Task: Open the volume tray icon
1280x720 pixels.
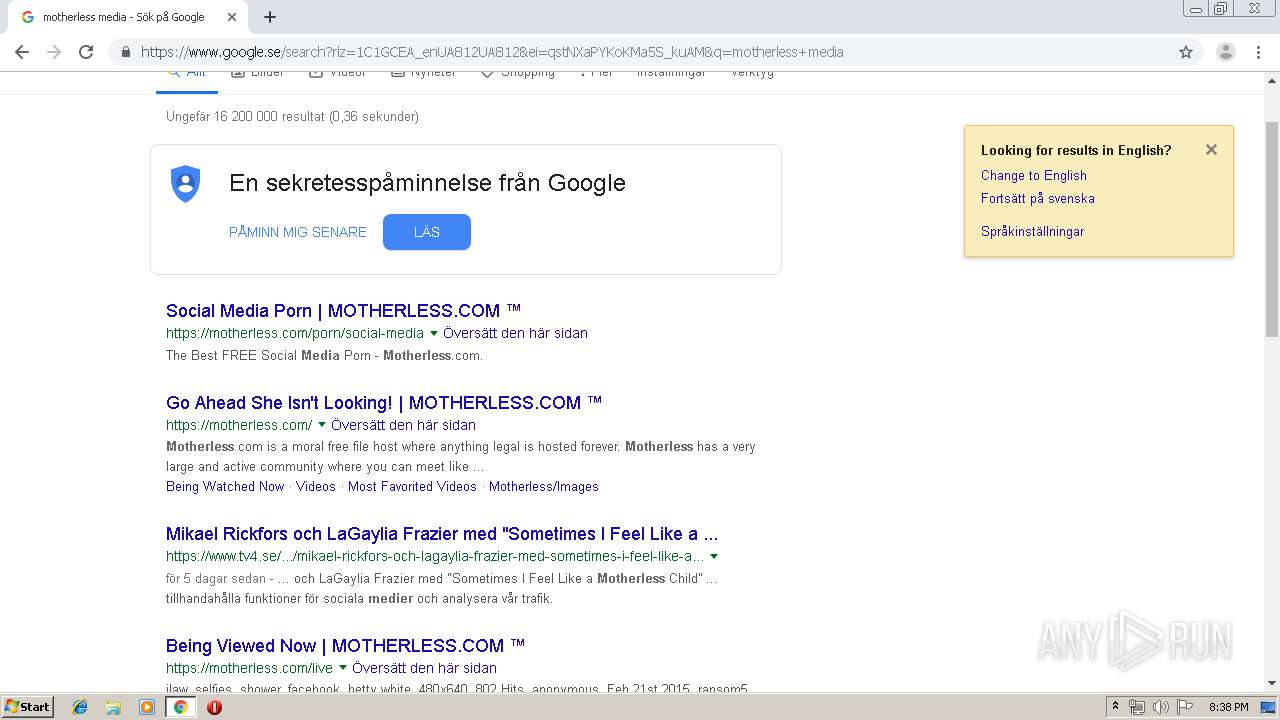Action: coord(1160,707)
